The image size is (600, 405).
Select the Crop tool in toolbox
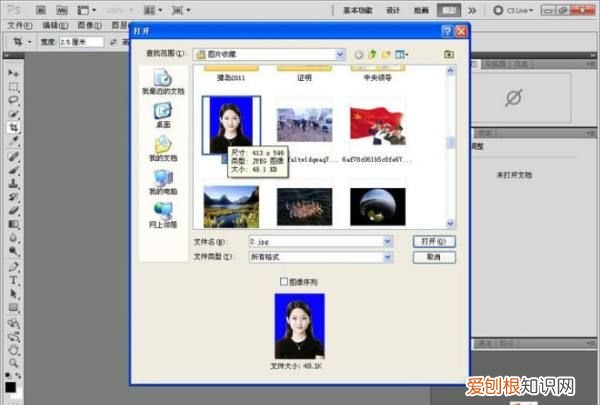click(13, 127)
